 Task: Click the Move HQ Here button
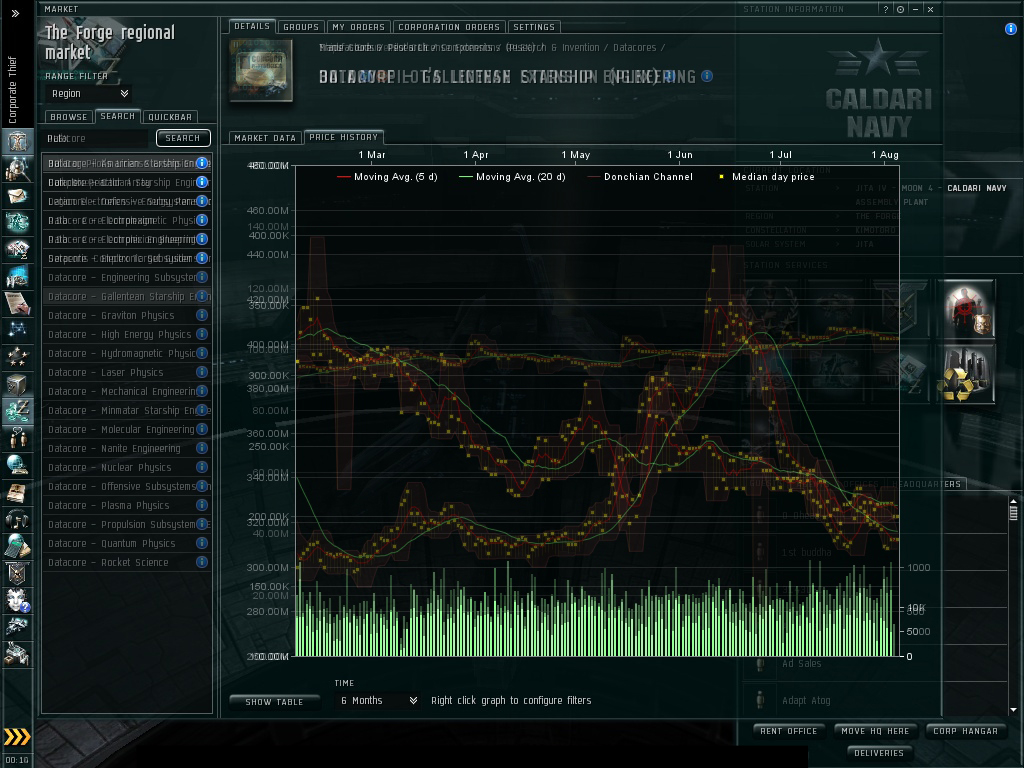[875, 731]
